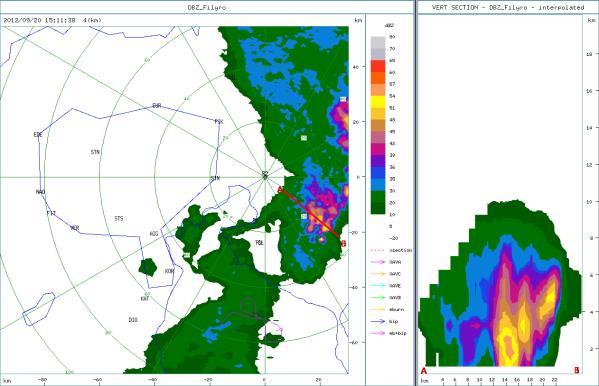Pick the magenta swatch in dBZ legend
599x386 pixels.
coord(378,149)
